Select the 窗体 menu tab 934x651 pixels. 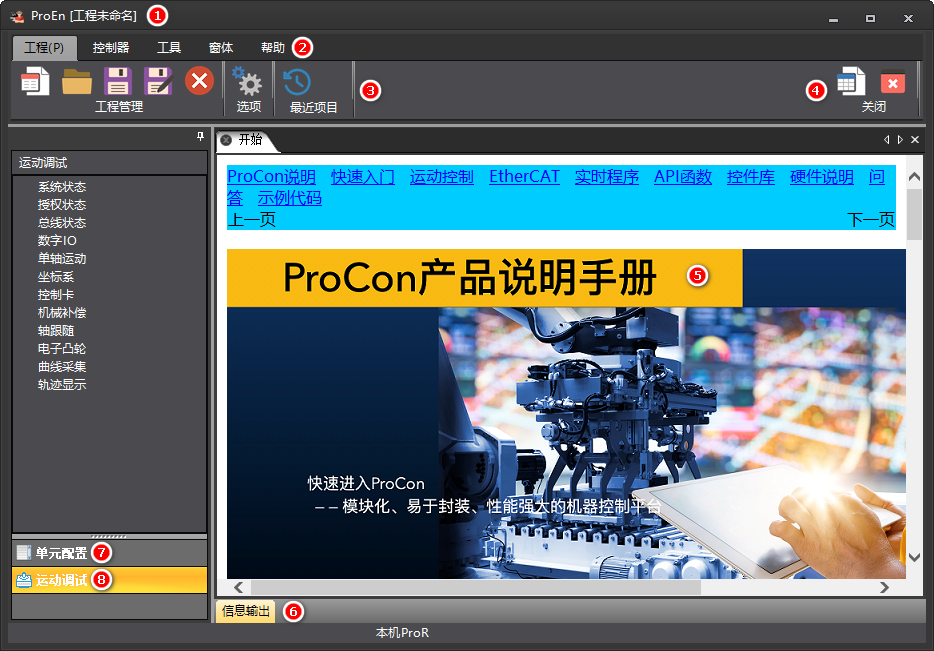pos(221,48)
